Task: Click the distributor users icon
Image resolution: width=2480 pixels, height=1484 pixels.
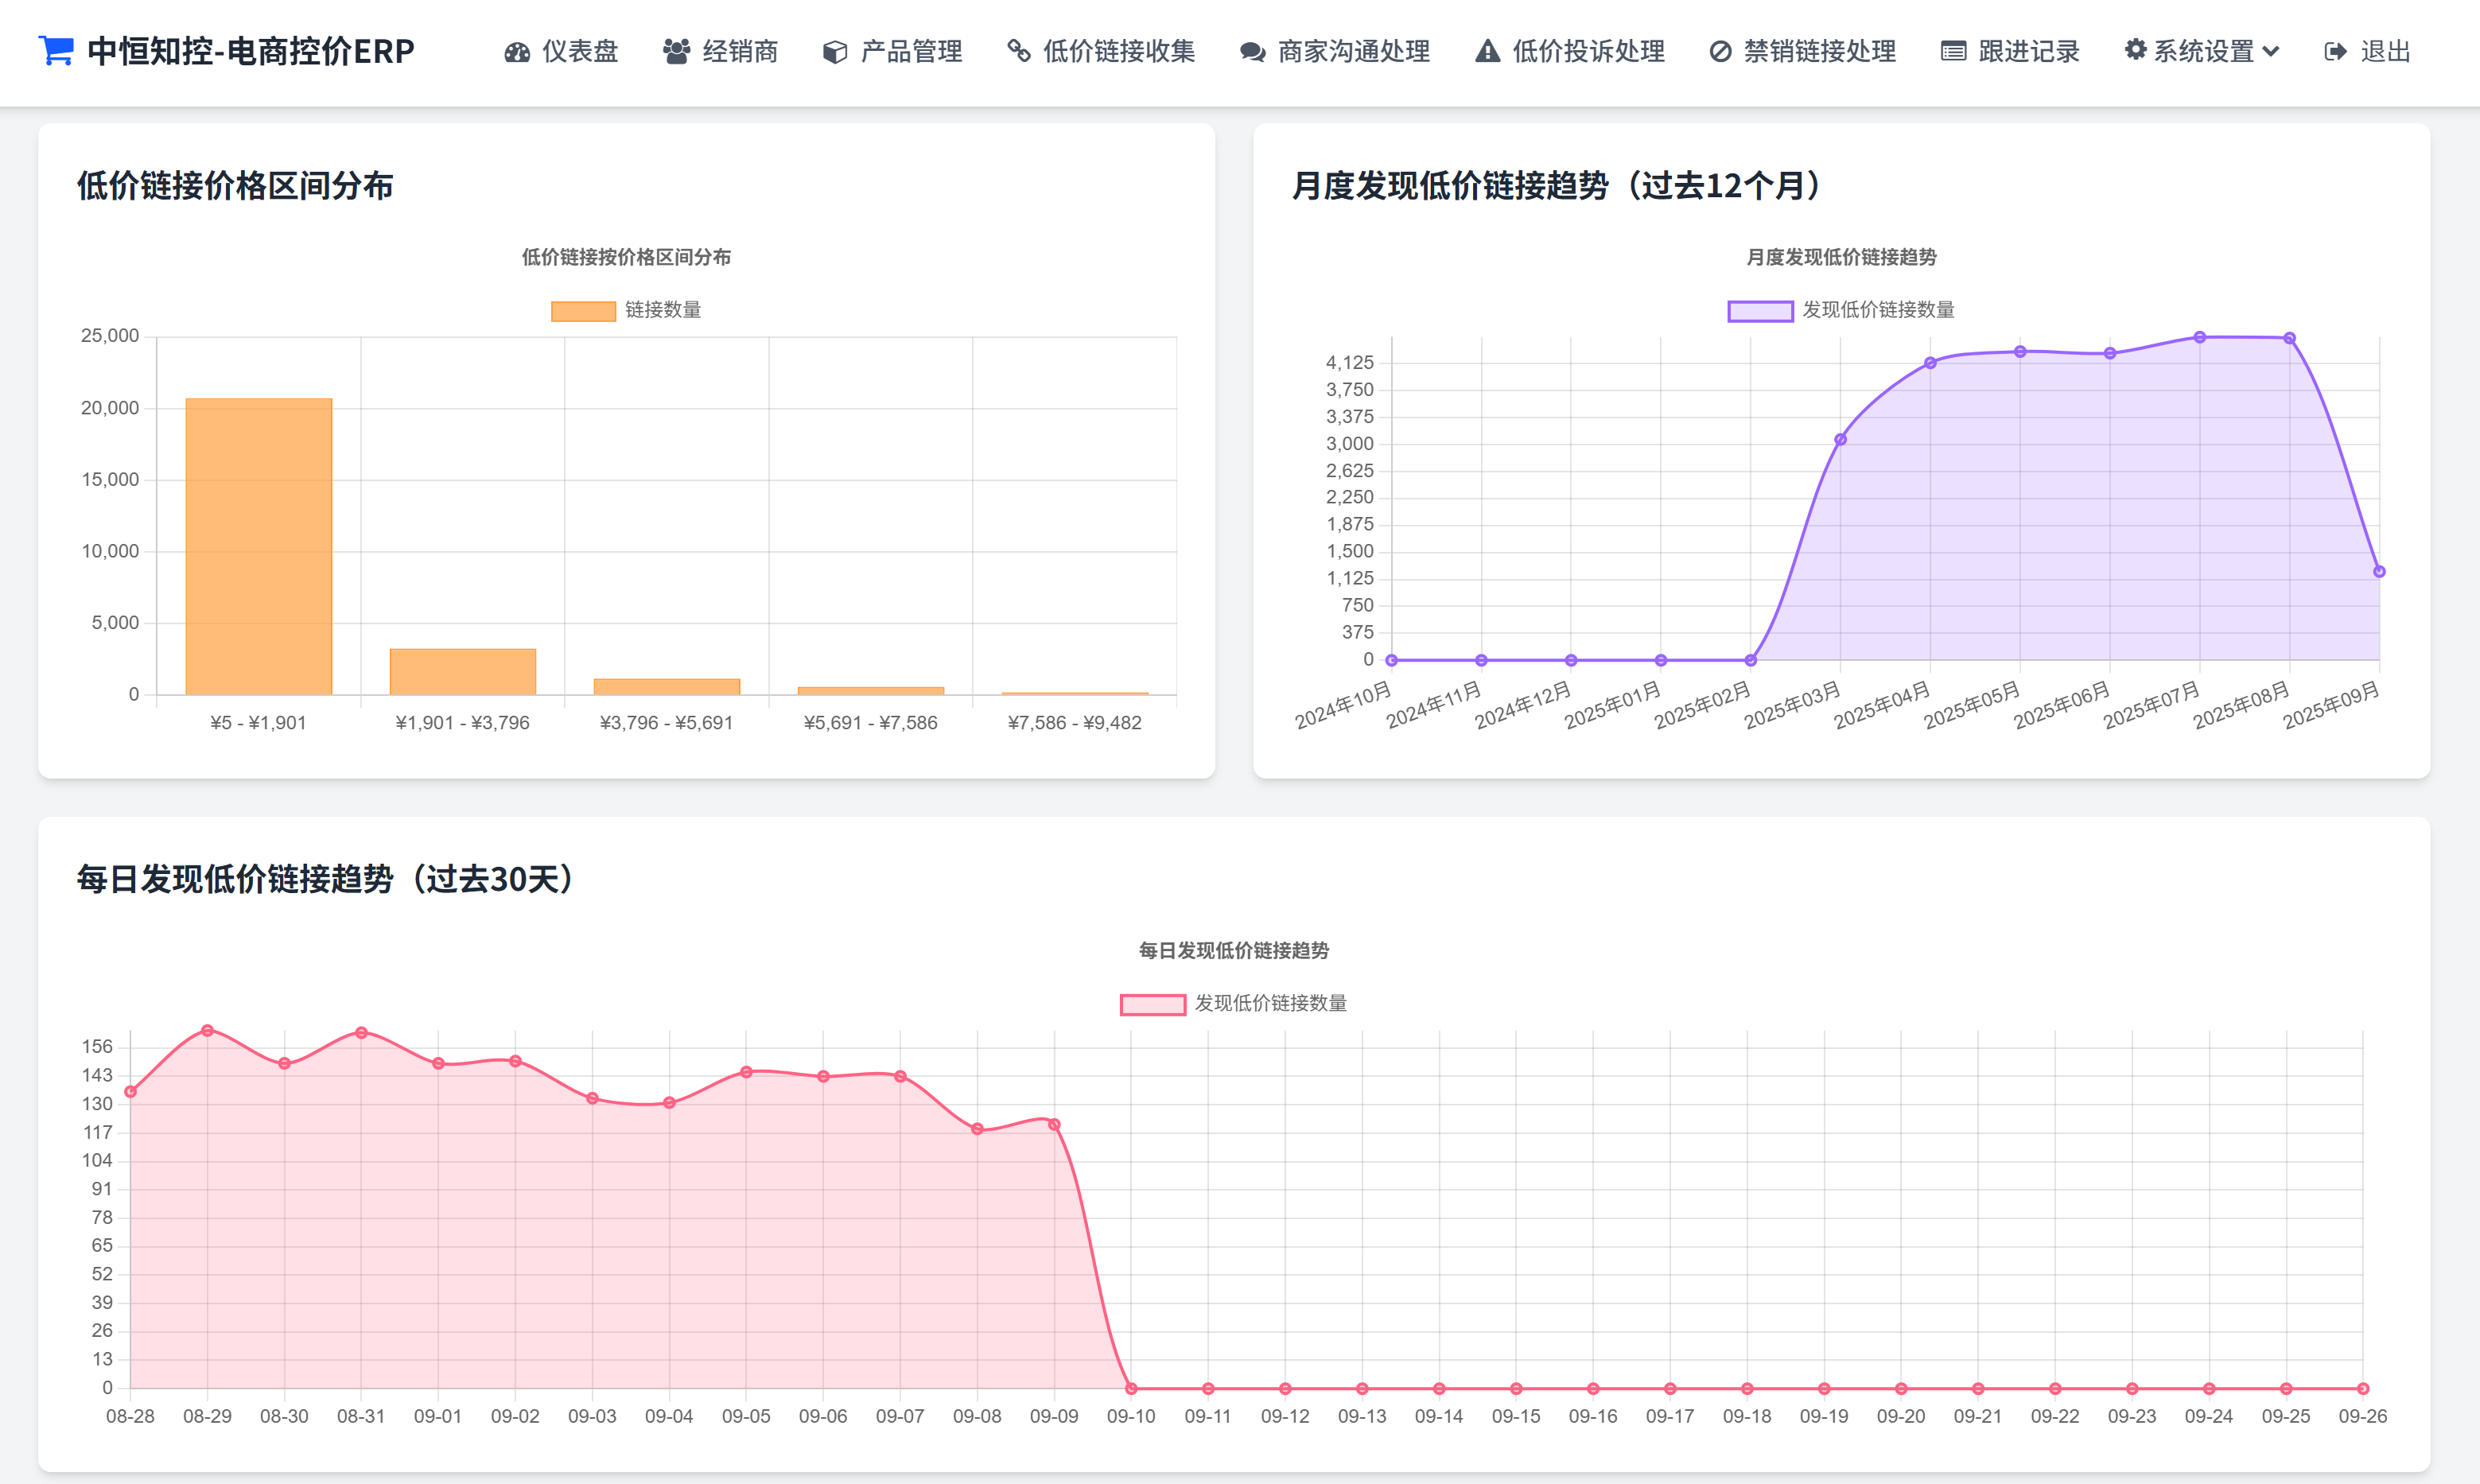Action: (676, 52)
